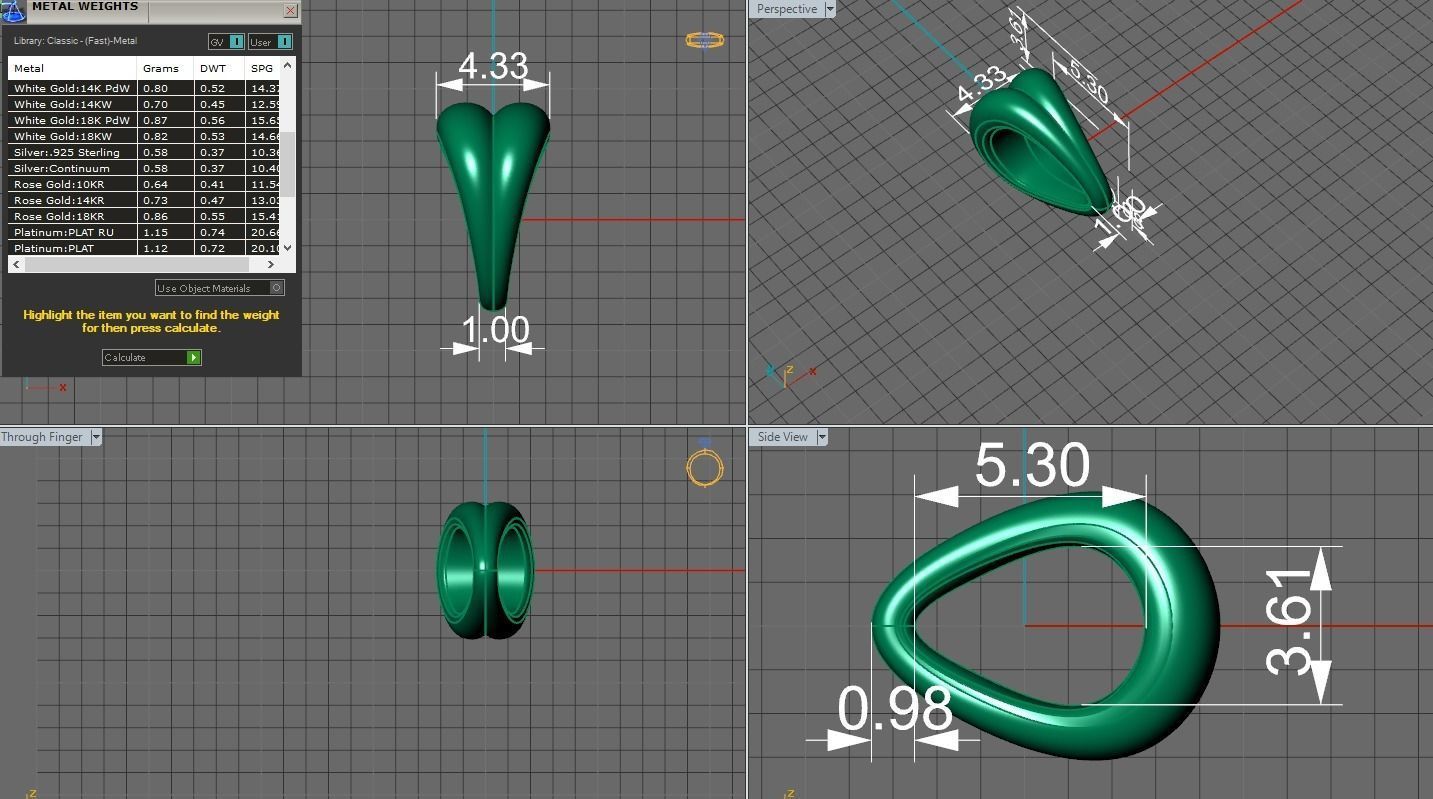Click the horizontal scrollbar track of the metal table
The image size is (1433, 799).
tap(143, 264)
